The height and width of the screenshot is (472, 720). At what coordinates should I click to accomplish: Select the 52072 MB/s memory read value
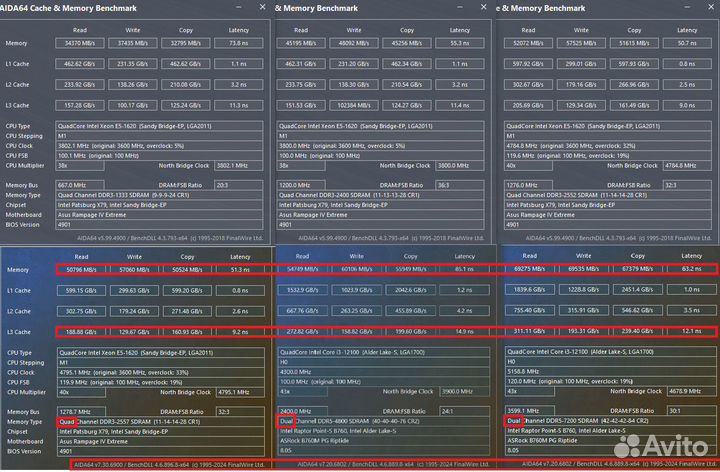pyautogui.click(x=528, y=43)
